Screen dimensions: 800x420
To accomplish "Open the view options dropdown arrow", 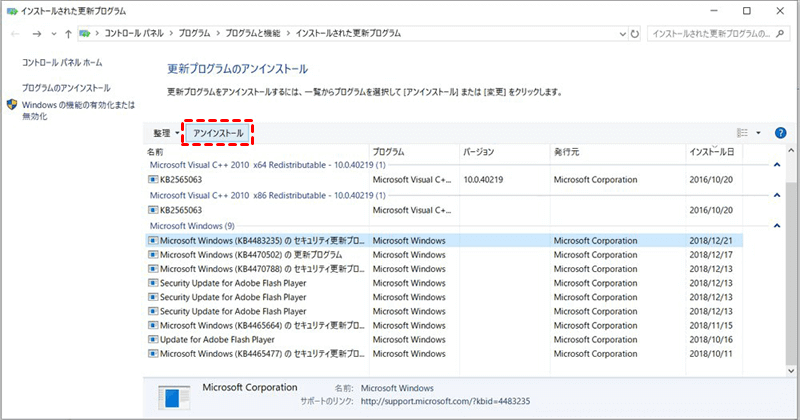I will pyautogui.click(x=758, y=133).
